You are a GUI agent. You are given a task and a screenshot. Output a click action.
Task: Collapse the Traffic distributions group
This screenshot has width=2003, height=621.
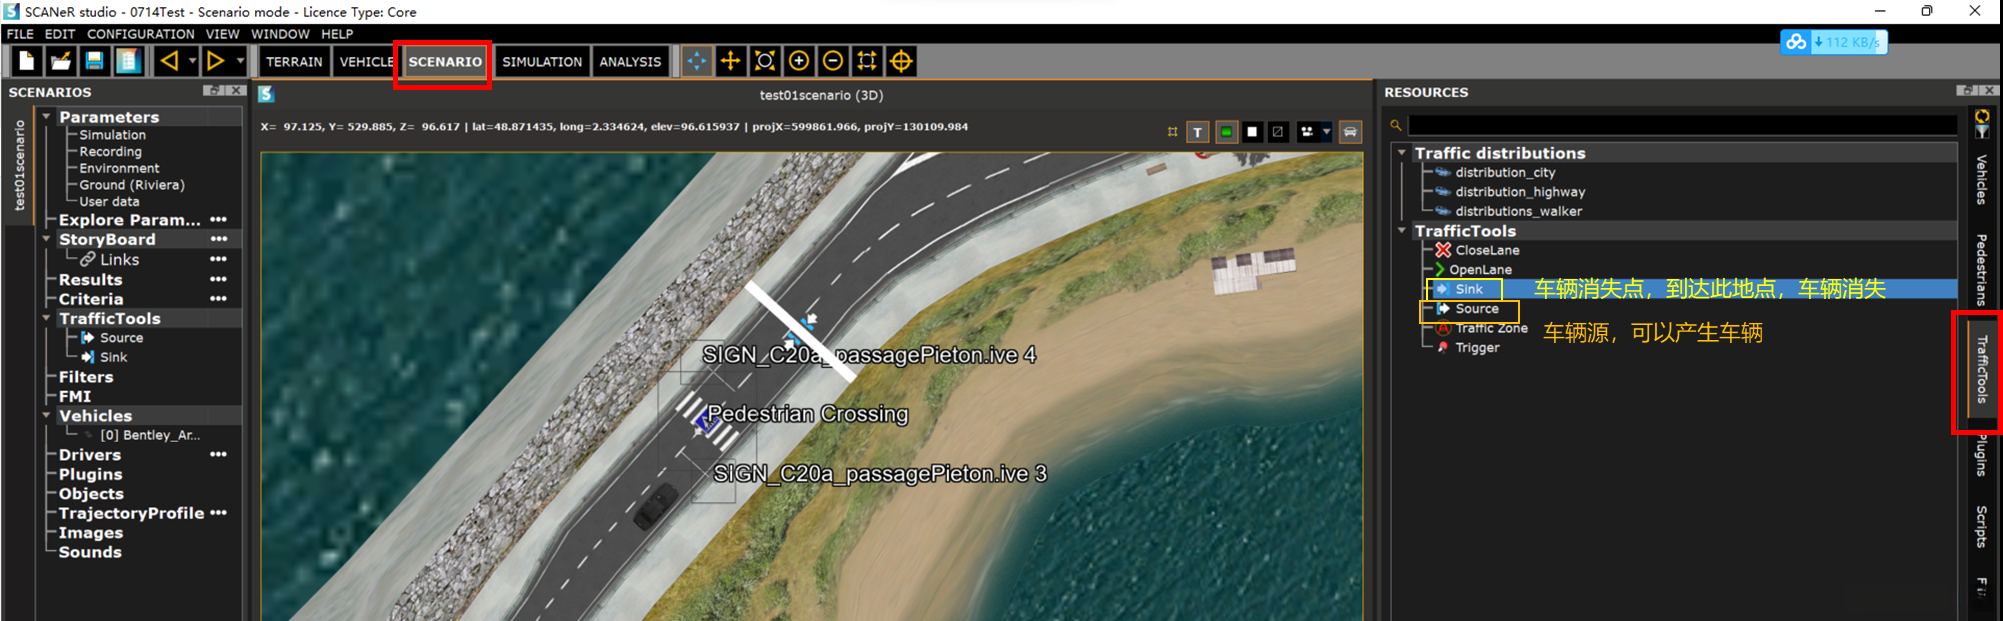pyautogui.click(x=1402, y=153)
